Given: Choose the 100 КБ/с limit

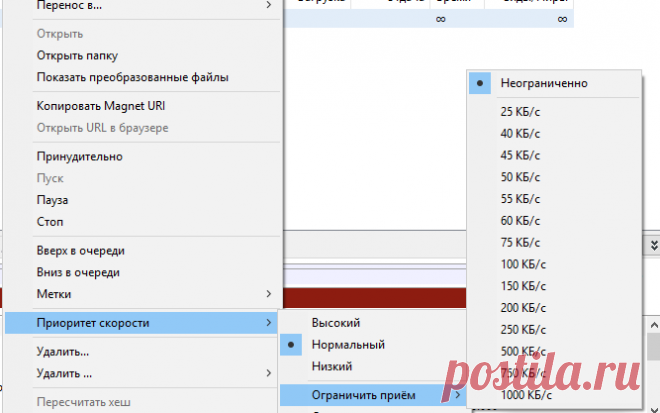Looking at the screenshot, I should pos(554,264).
